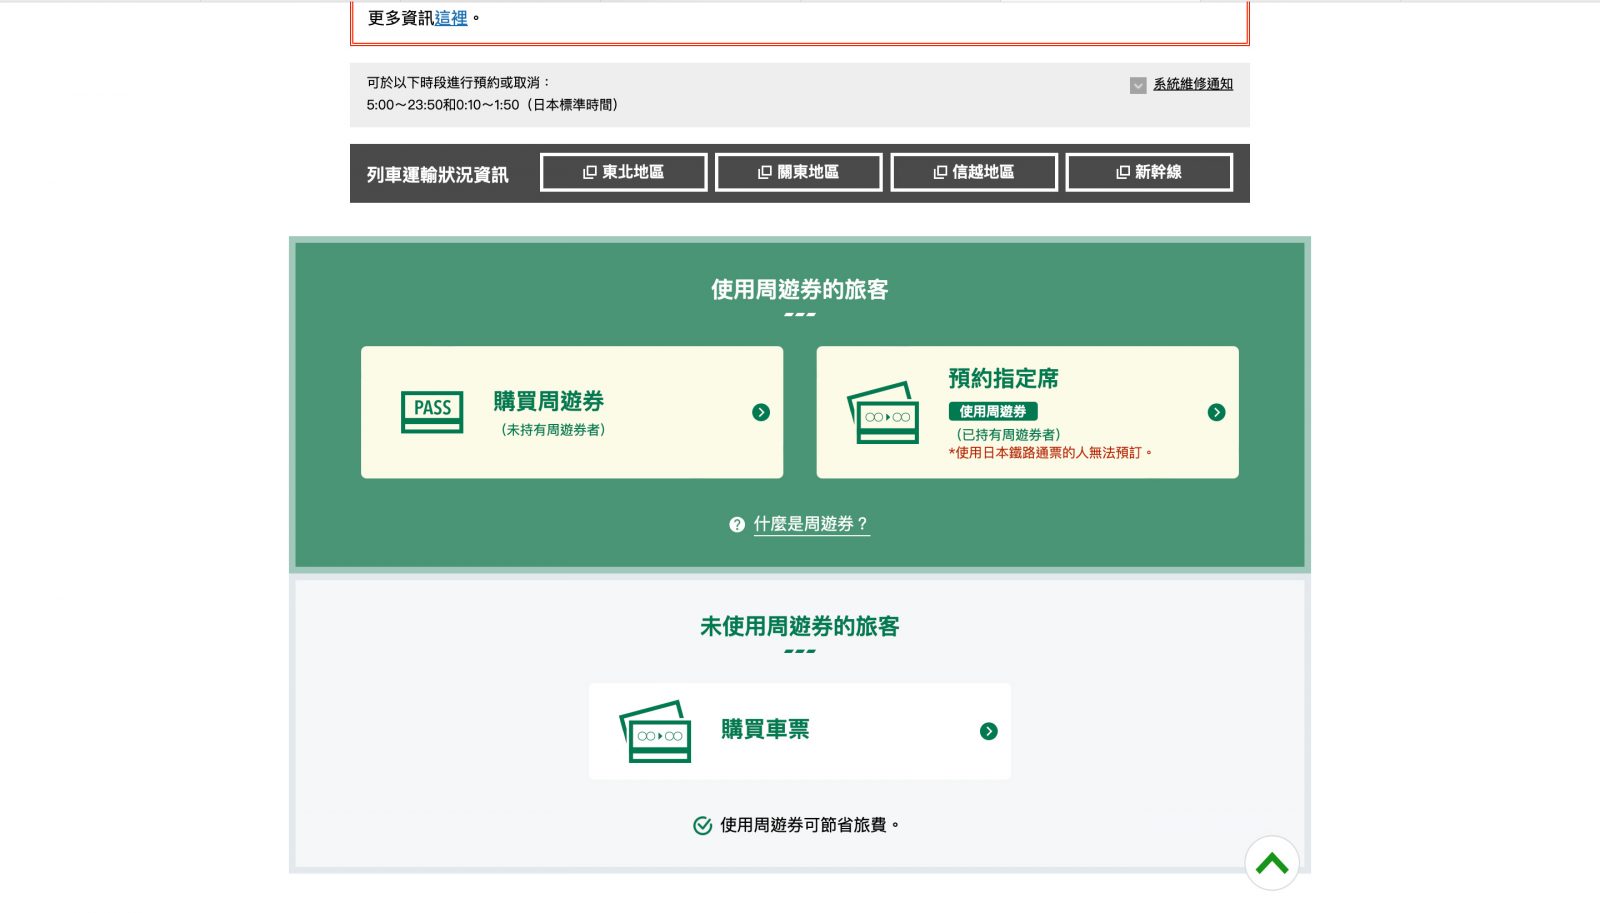Toggle the 系統維修通知 notification checkbox
This screenshot has width=1600, height=913.
[1136, 84]
